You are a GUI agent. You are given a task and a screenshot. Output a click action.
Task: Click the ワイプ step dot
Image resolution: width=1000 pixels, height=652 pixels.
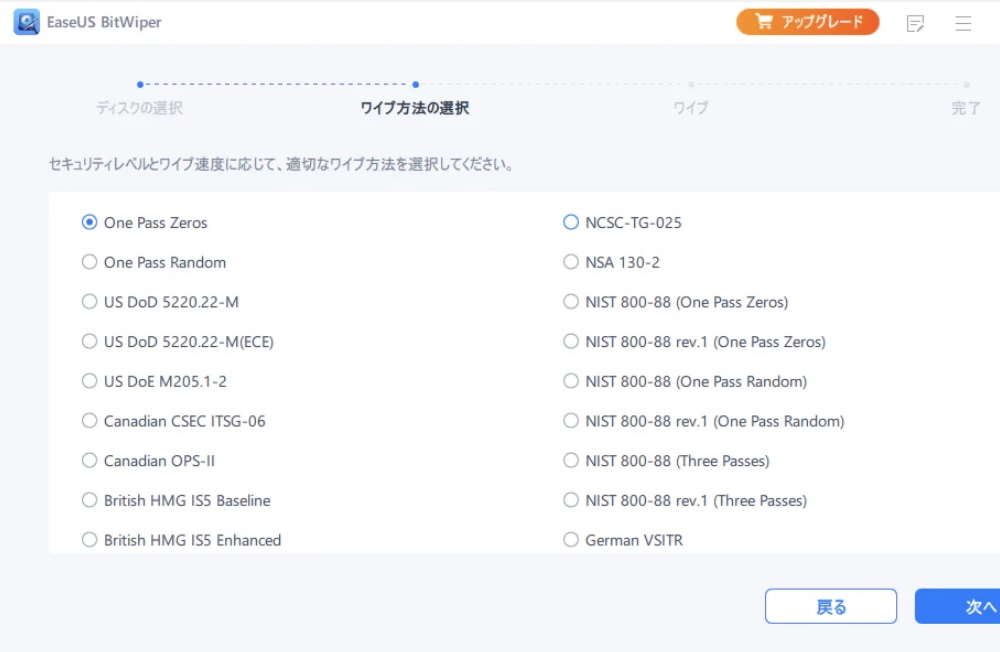tap(690, 85)
